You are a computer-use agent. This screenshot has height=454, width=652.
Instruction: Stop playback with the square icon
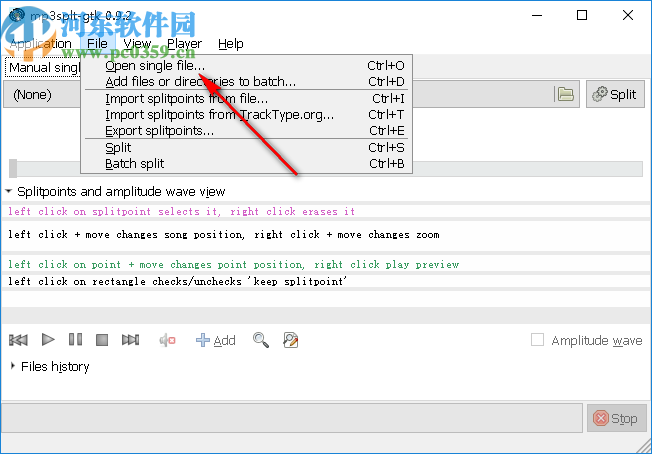(102, 340)
